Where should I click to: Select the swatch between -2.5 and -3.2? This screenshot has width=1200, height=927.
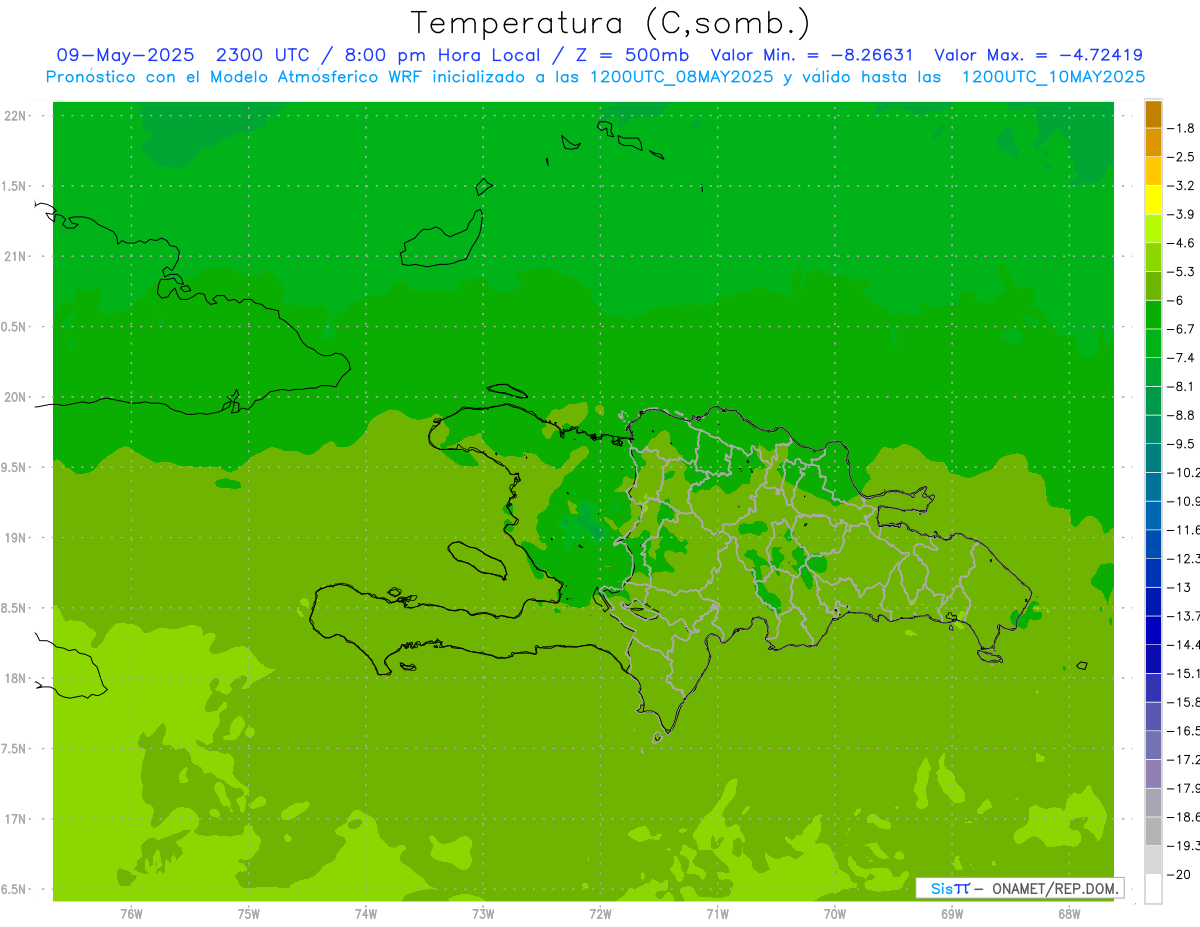[x=1153, y=171]
